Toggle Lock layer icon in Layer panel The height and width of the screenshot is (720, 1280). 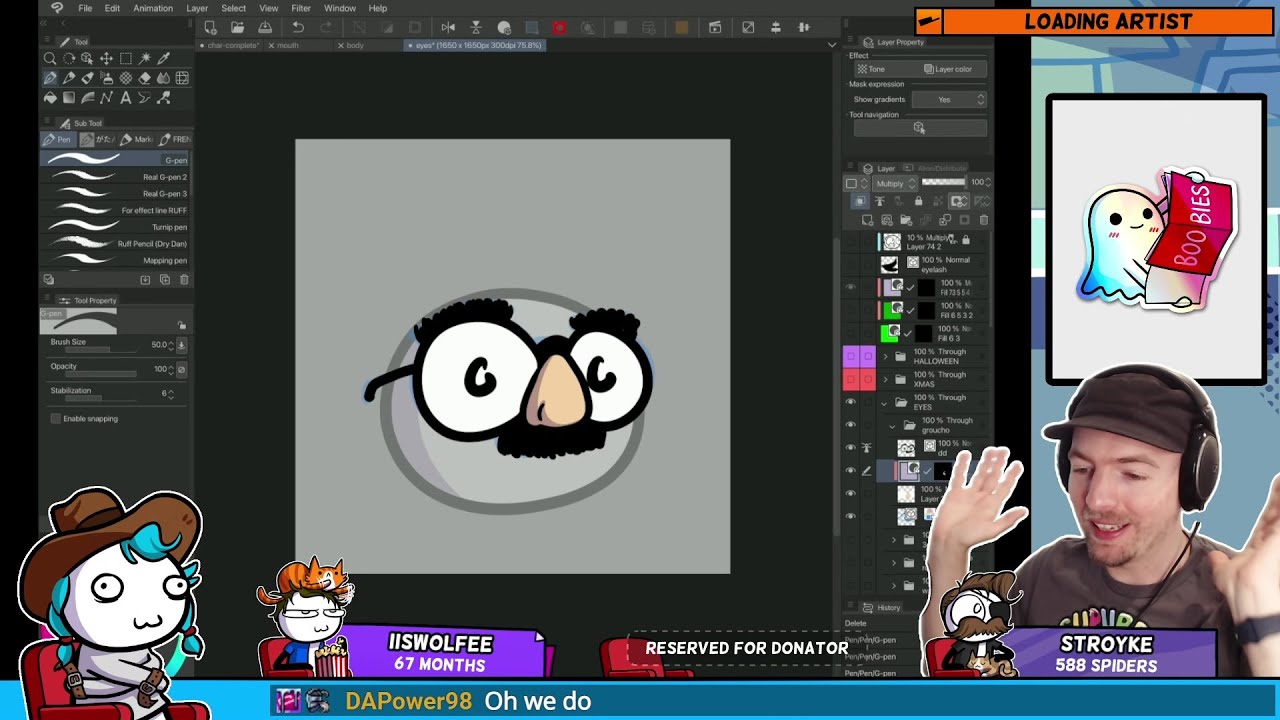click(x=918, y=202)
